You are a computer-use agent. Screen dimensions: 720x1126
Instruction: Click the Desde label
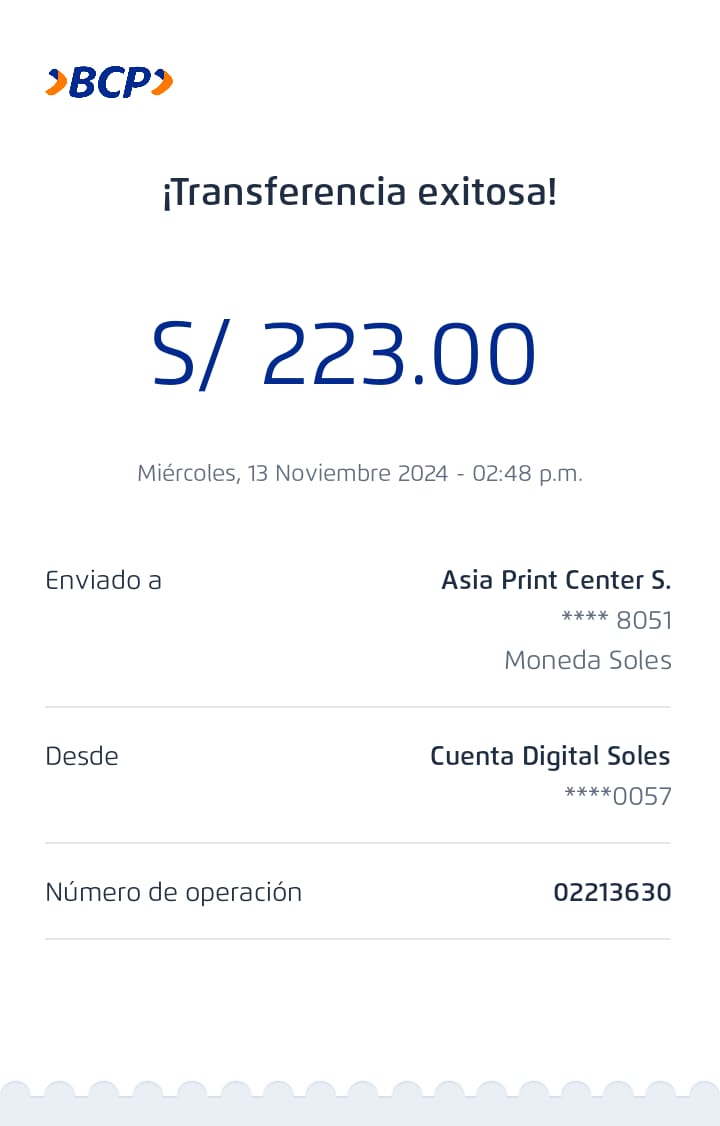pyautogui.click(x=82, y=756)
